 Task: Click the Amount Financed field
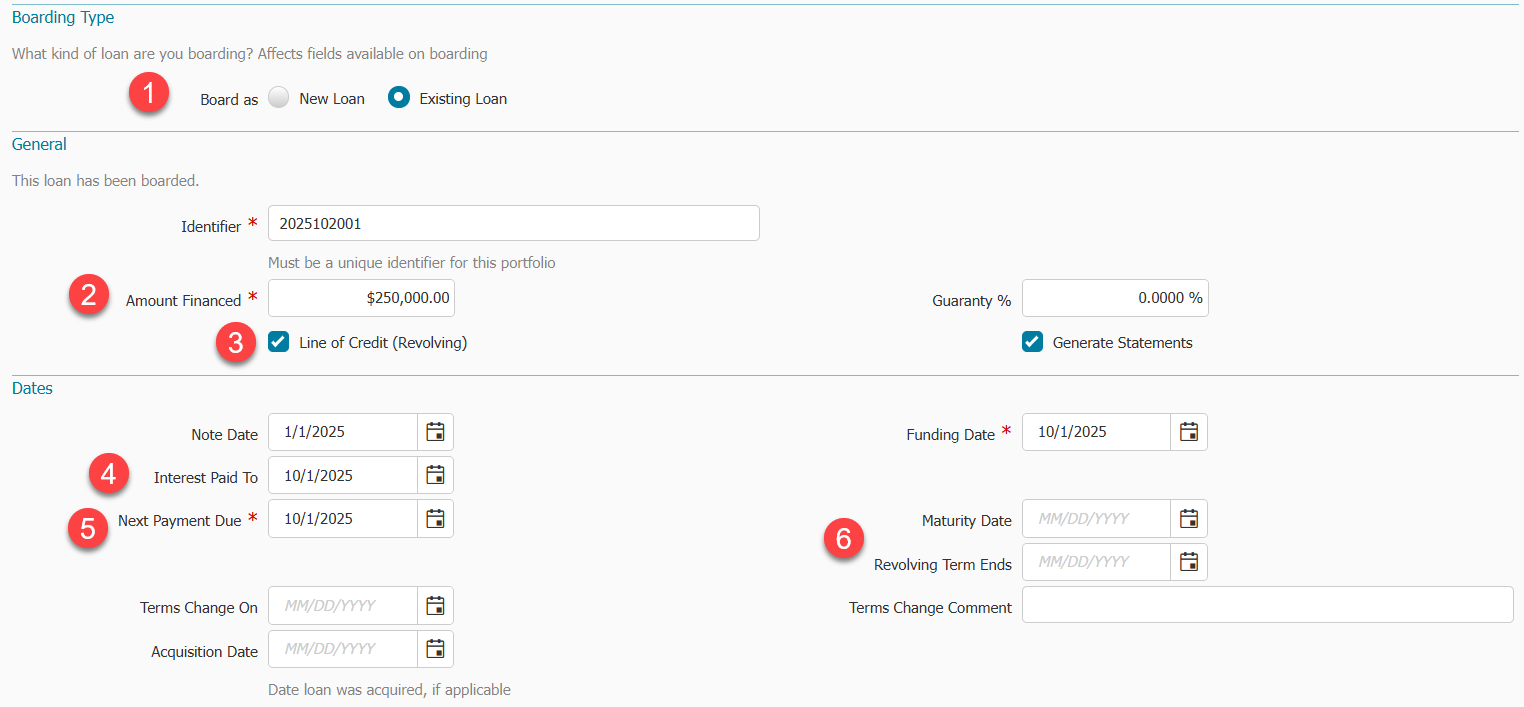[361, 298]
